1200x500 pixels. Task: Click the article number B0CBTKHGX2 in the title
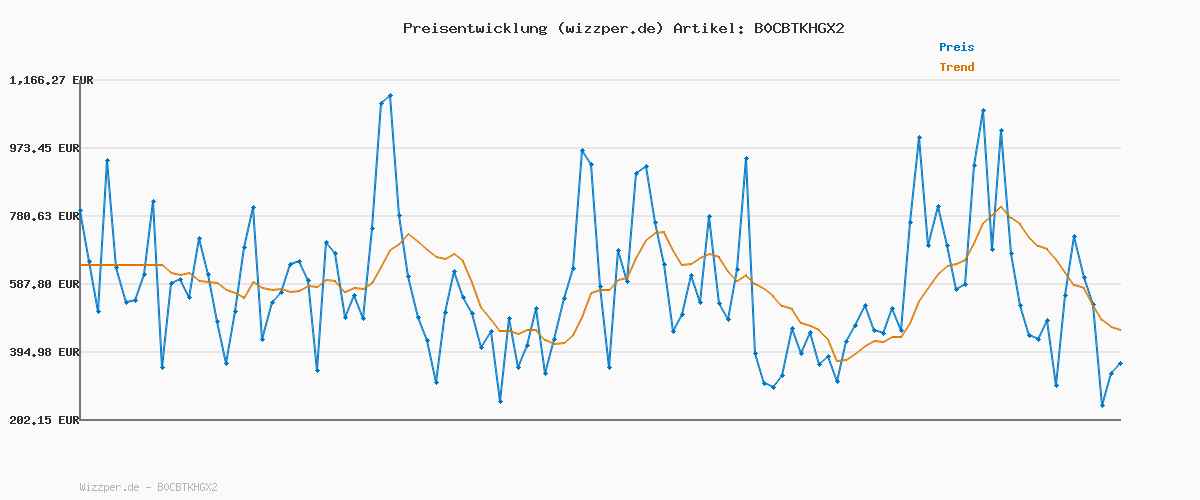click(x=794, y=28)
